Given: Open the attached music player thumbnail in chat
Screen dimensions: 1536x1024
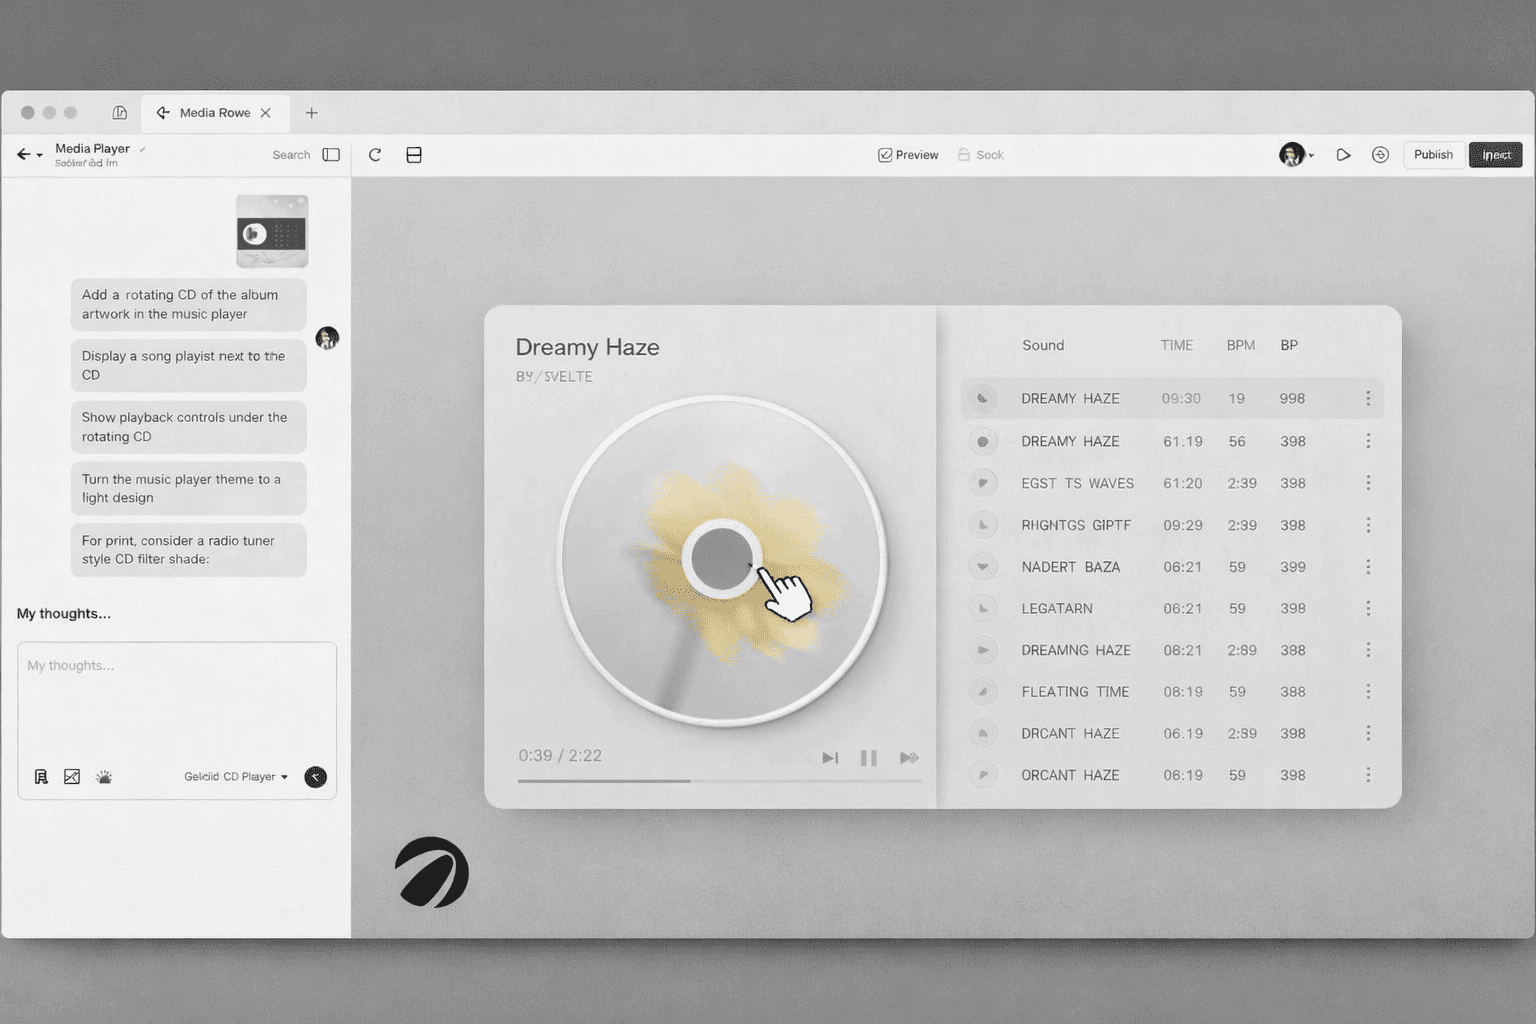Looking at the screenshot, I should tap(272, 231).
